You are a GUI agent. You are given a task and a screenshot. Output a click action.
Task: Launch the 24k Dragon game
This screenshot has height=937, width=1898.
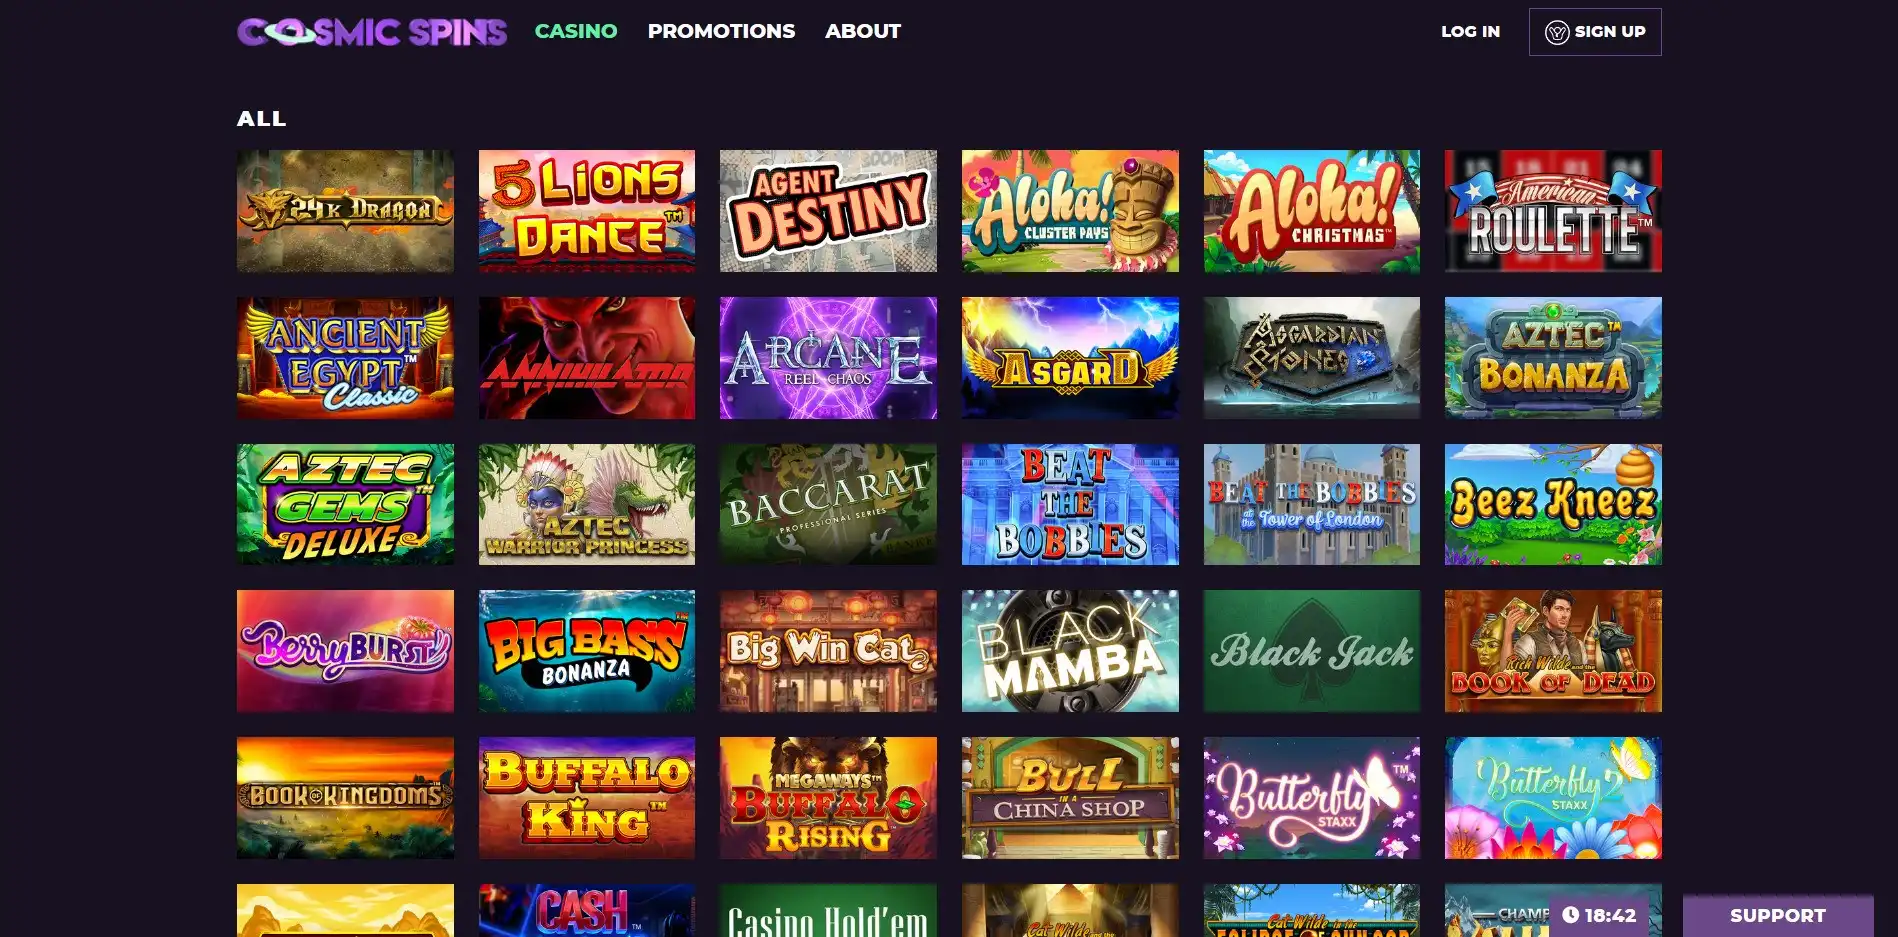coord(345,211)
